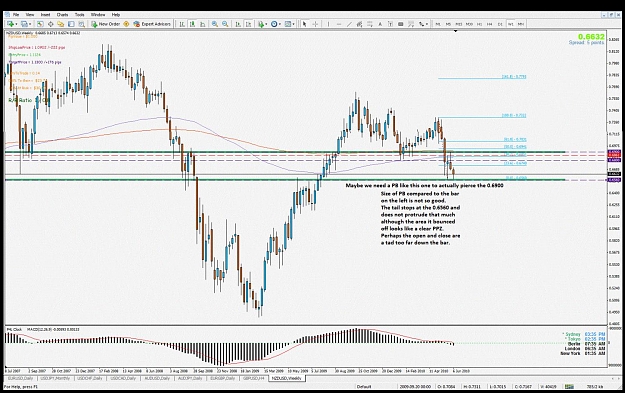Viewport: 625px width, 393px height.
Task: Select the D1 timeframe button
Action: [x=500, y=24]
